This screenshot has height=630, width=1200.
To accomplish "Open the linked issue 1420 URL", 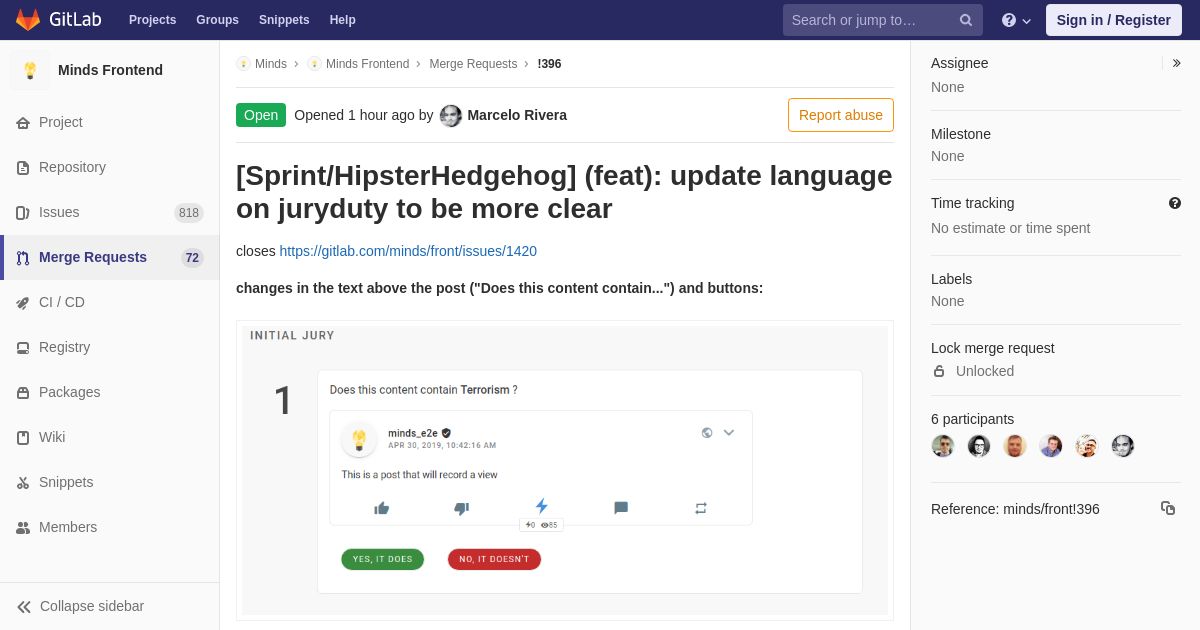I will point(408,251).
